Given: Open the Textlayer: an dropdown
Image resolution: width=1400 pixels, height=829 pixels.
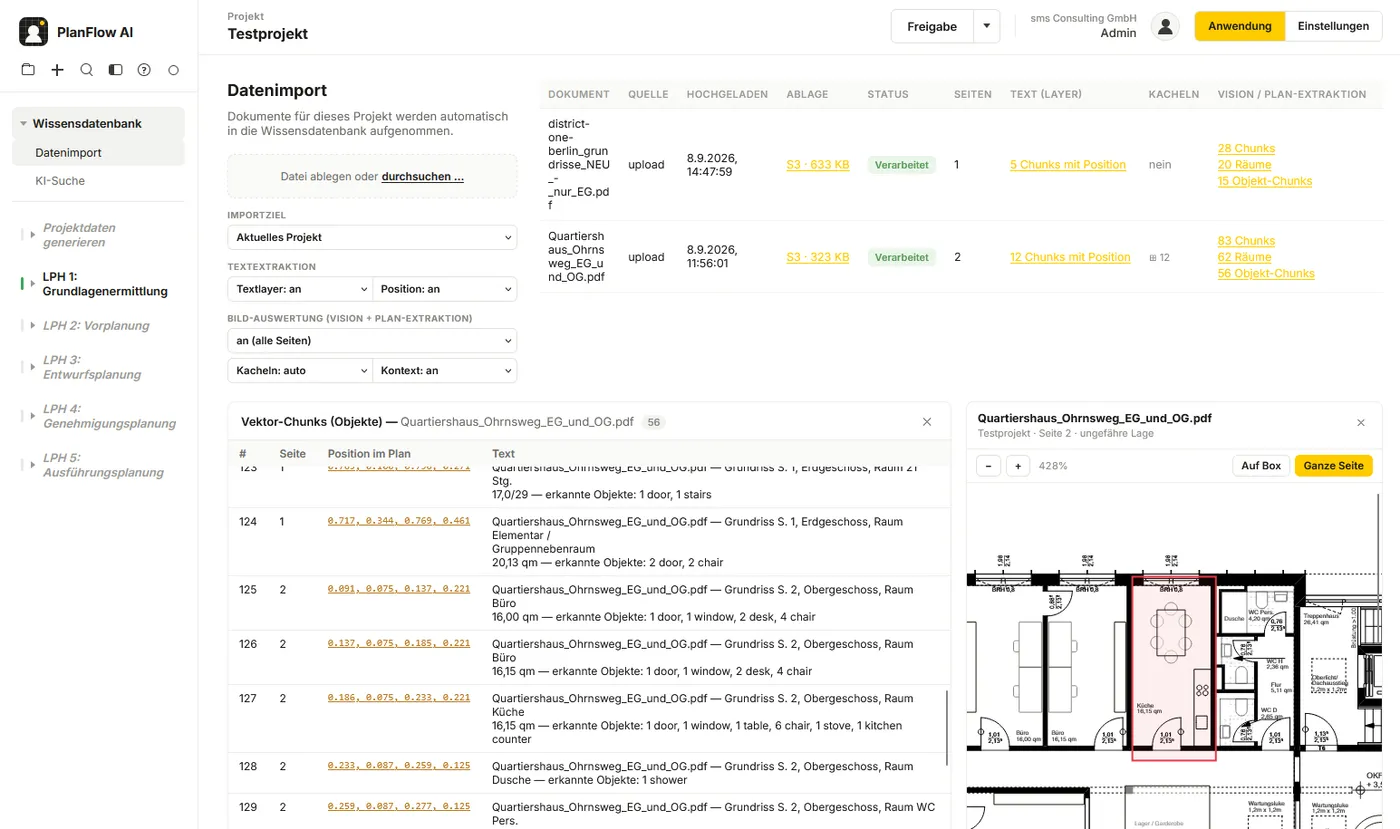Looking at the screenshot, I should tap(300, 289).
